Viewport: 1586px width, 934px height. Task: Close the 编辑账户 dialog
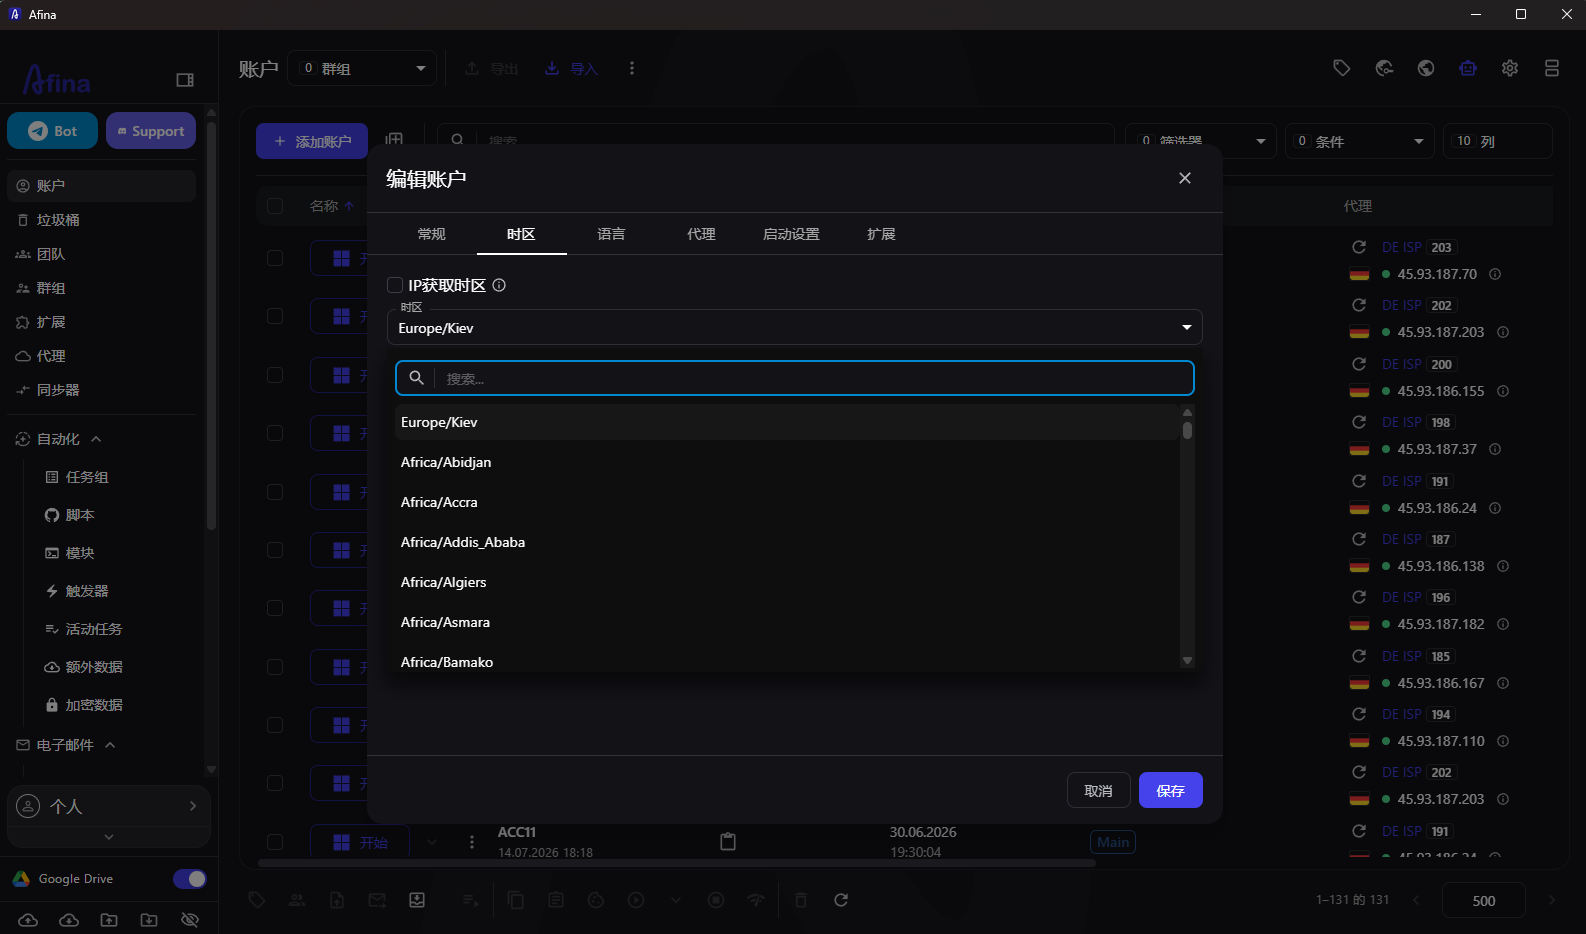click(x=1185, y=178)
